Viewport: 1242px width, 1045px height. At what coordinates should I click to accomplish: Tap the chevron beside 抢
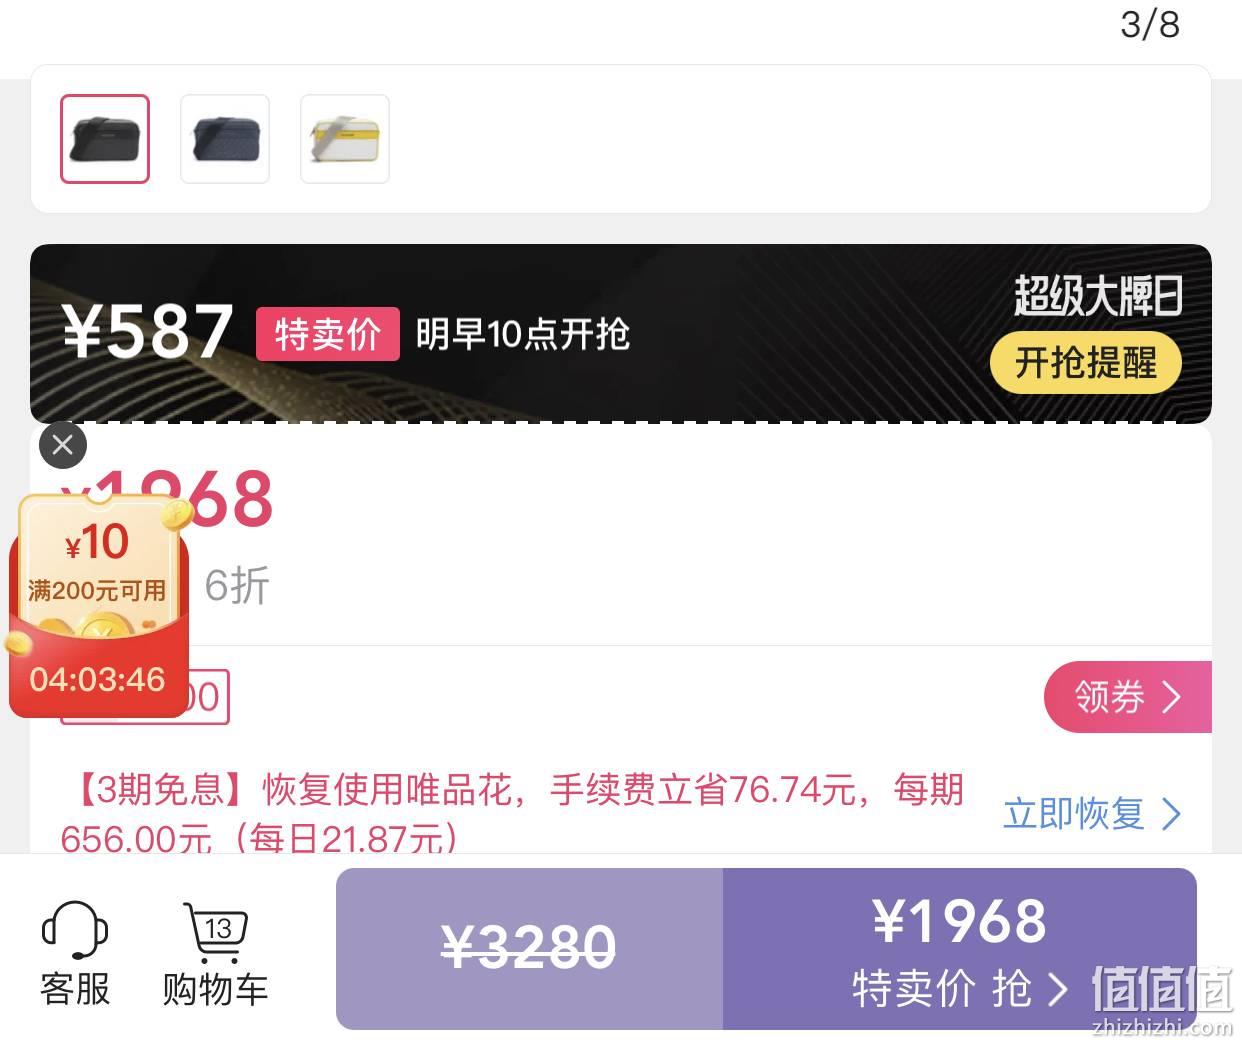[1057, 990]
